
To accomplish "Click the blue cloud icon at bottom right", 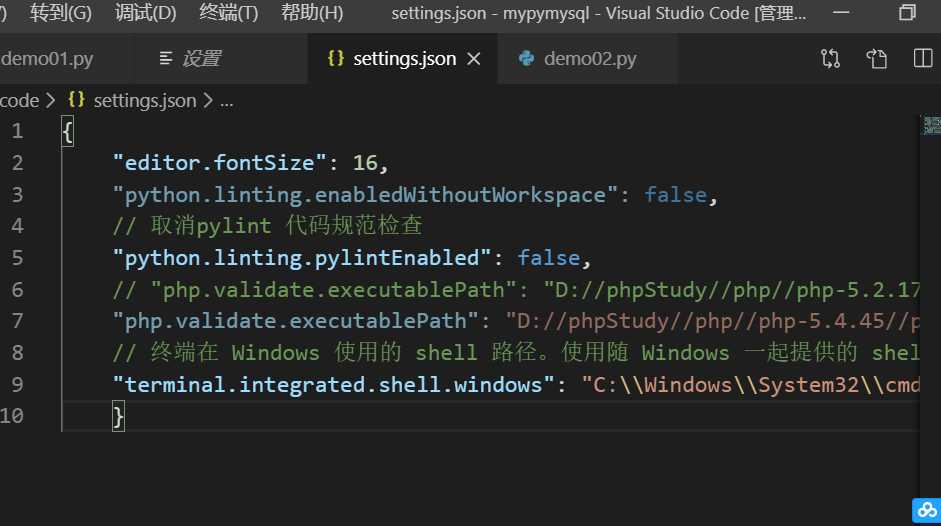I will [925, 510].
